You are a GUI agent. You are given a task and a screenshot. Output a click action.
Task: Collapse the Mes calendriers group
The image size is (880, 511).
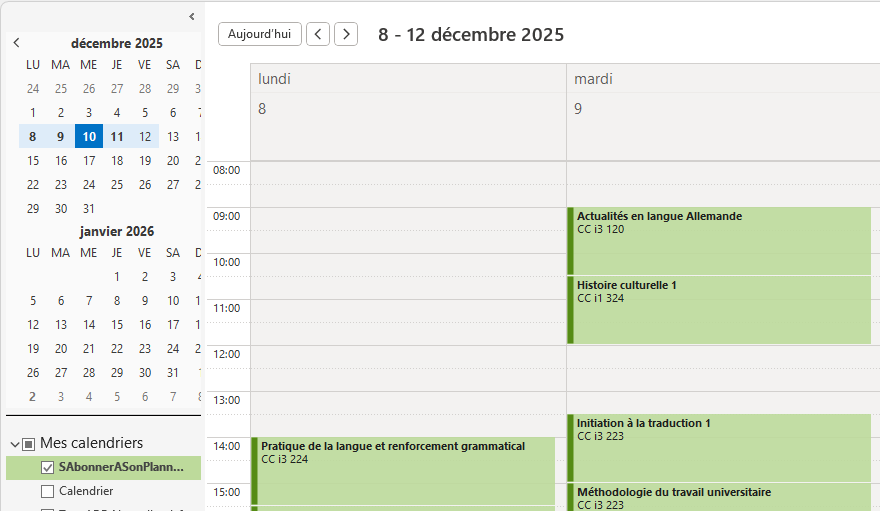(x=15, y=443)
